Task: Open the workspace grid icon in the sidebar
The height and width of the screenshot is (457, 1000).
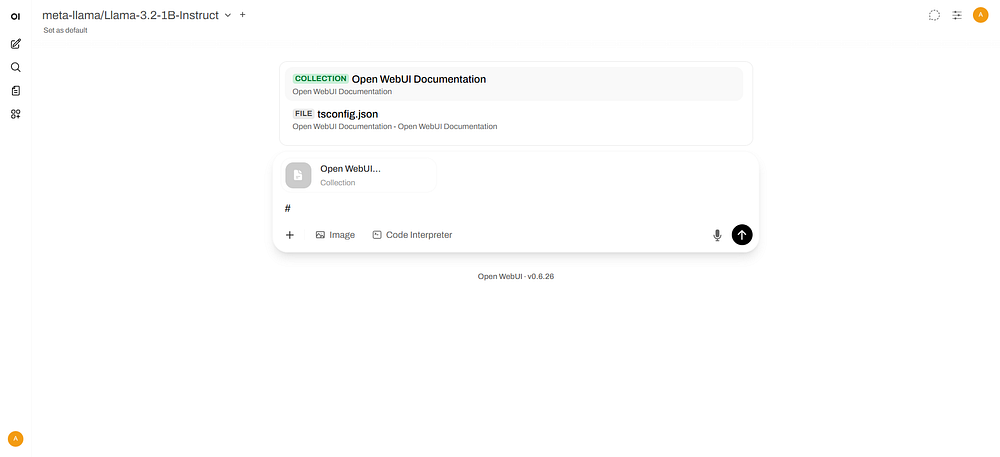Action: pos(15,114)
